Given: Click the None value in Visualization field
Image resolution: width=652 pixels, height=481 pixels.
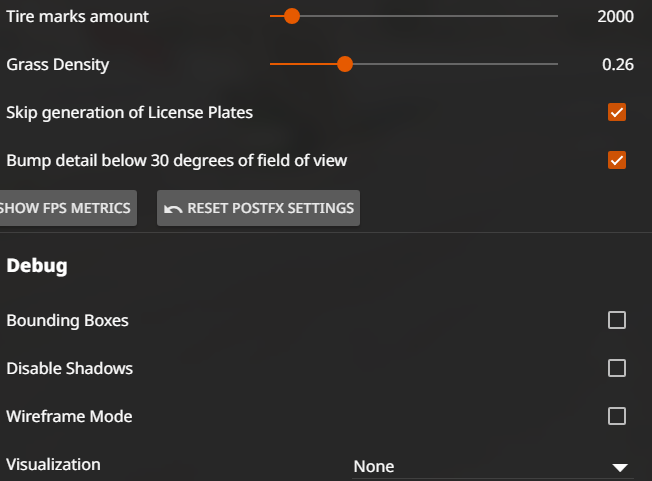Looking at the screenshot, I should click(374, 466).
